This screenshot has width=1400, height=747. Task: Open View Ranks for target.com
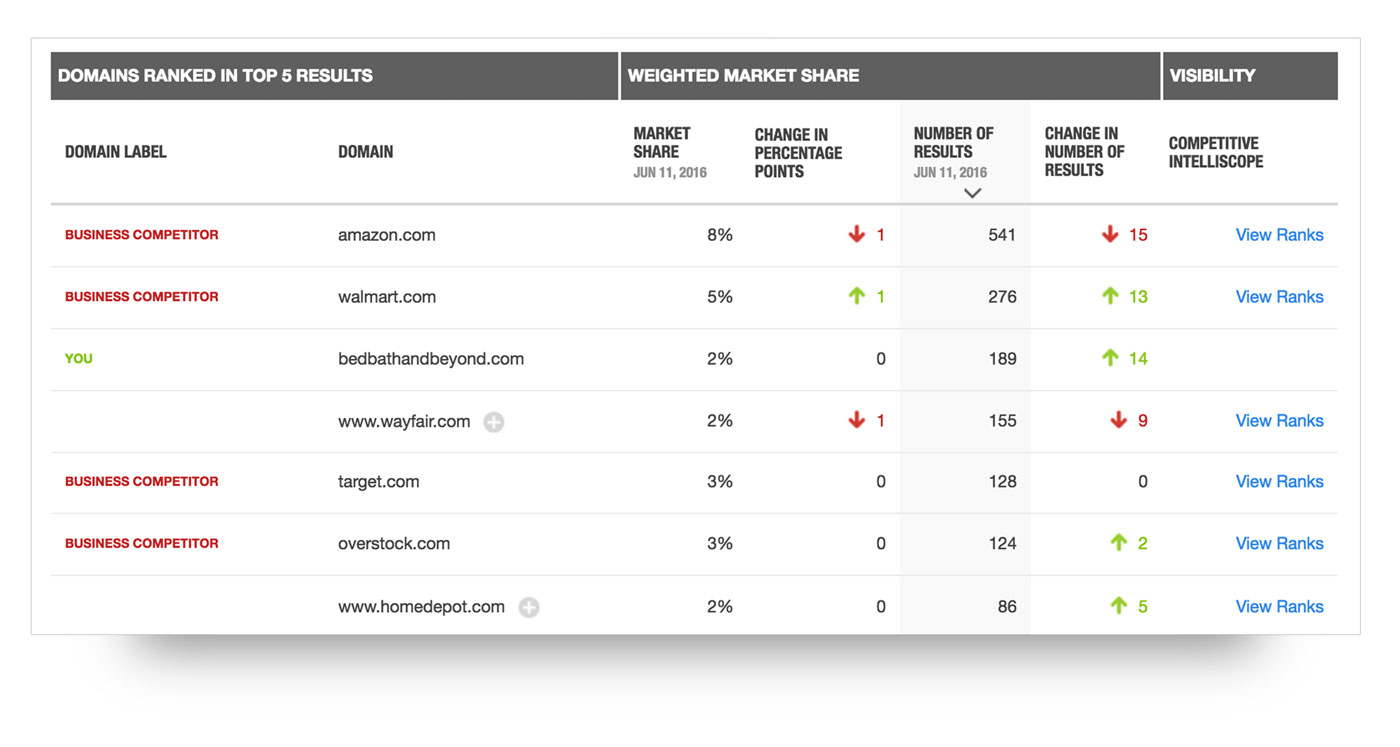pyautogui.click(x=1279, y=482)
